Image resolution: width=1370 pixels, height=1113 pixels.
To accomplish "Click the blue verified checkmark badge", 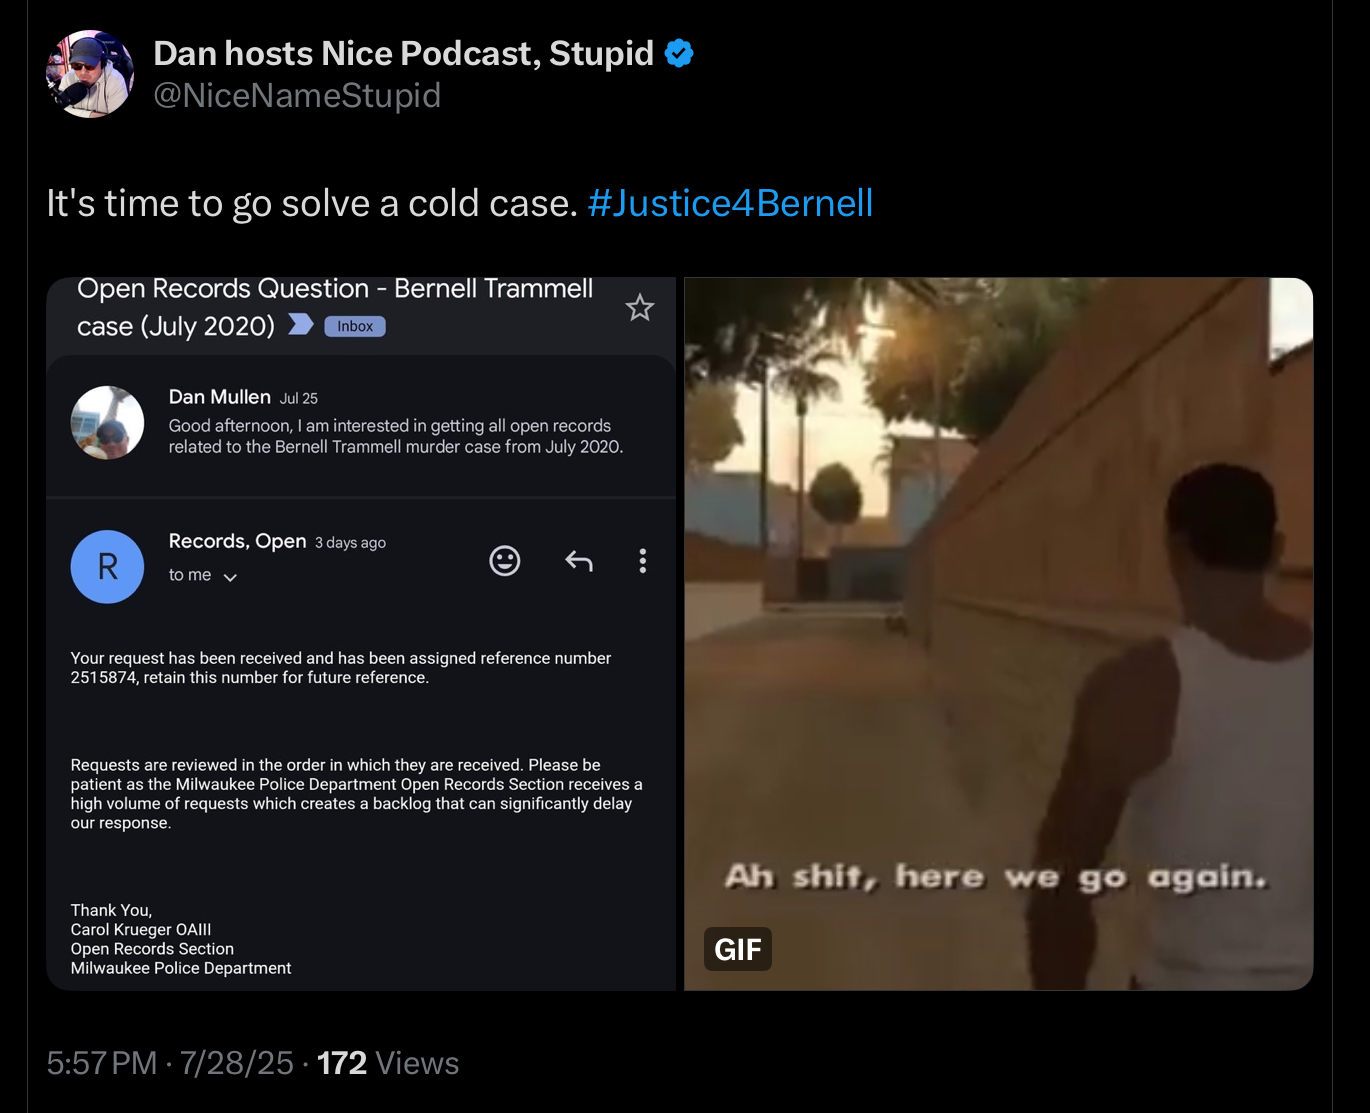I will point(679,53).
